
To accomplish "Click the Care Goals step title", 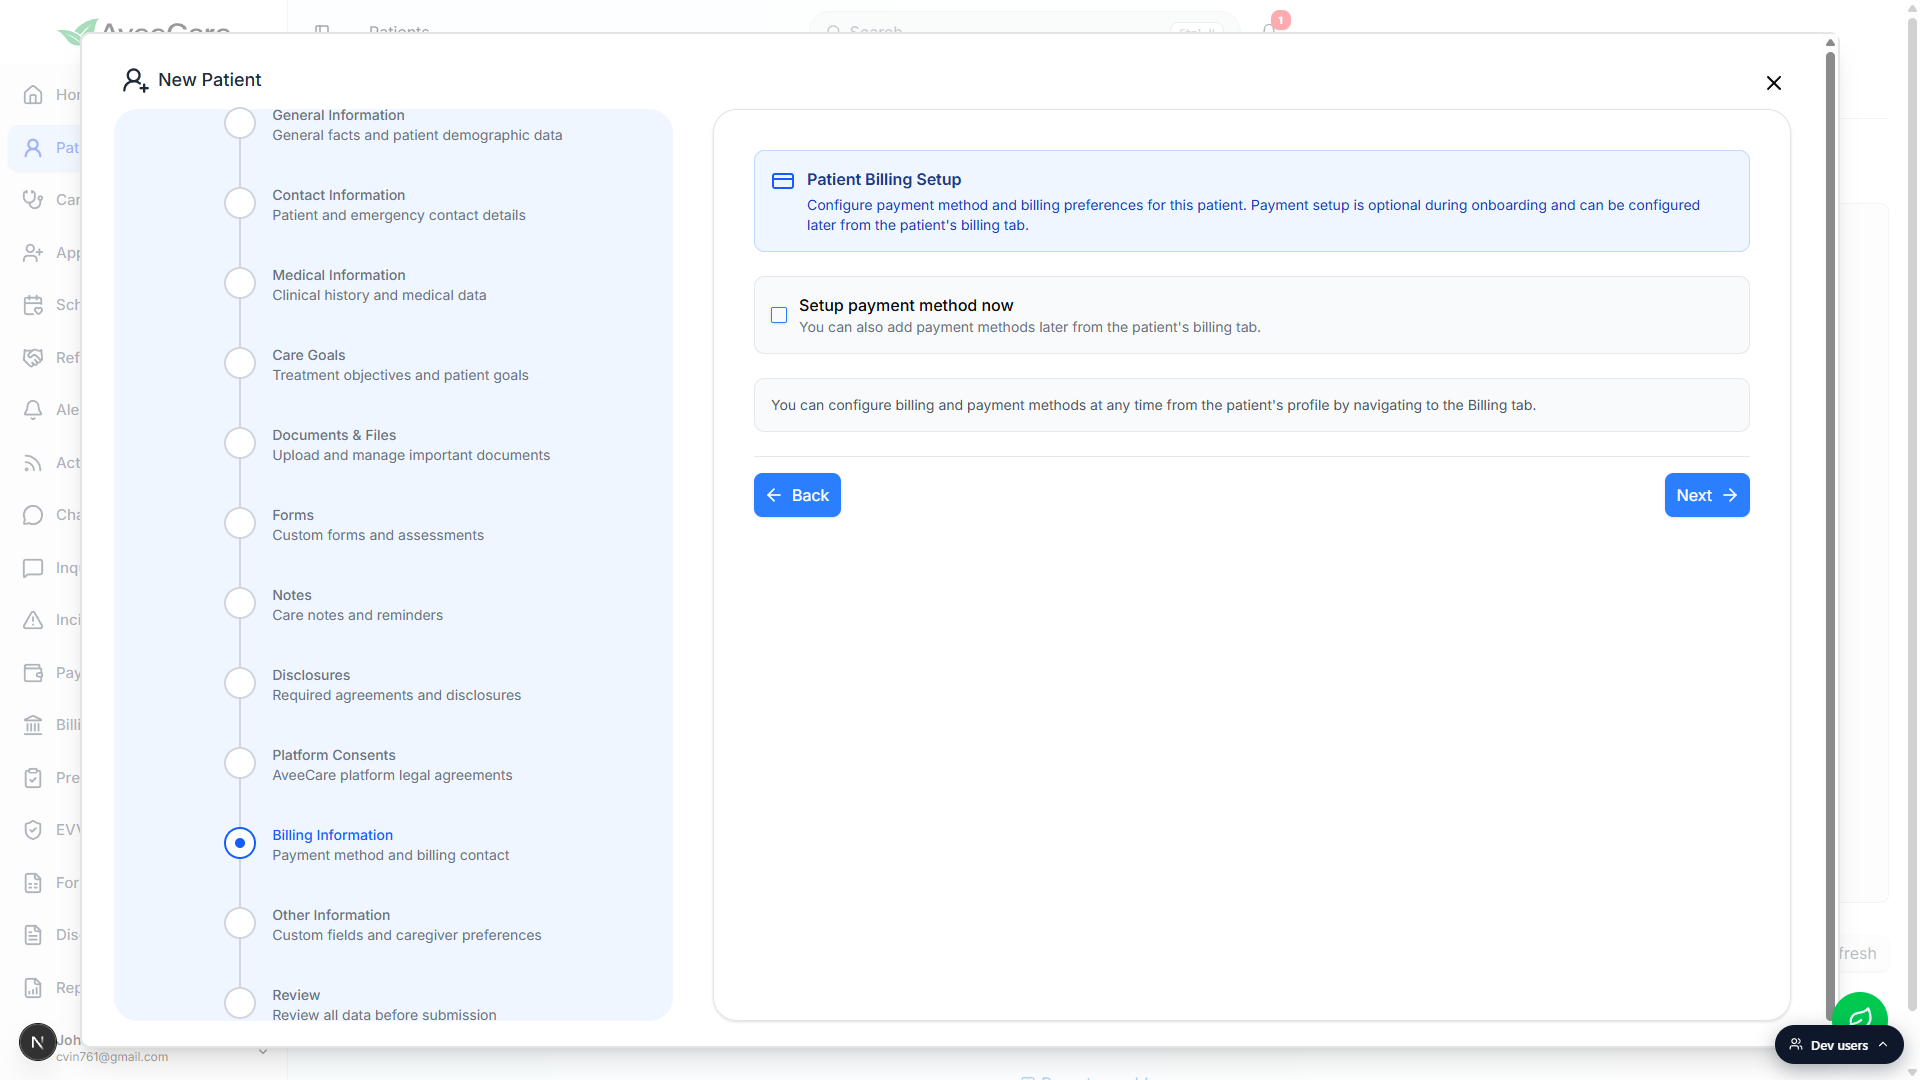I will tap(309, 355).
